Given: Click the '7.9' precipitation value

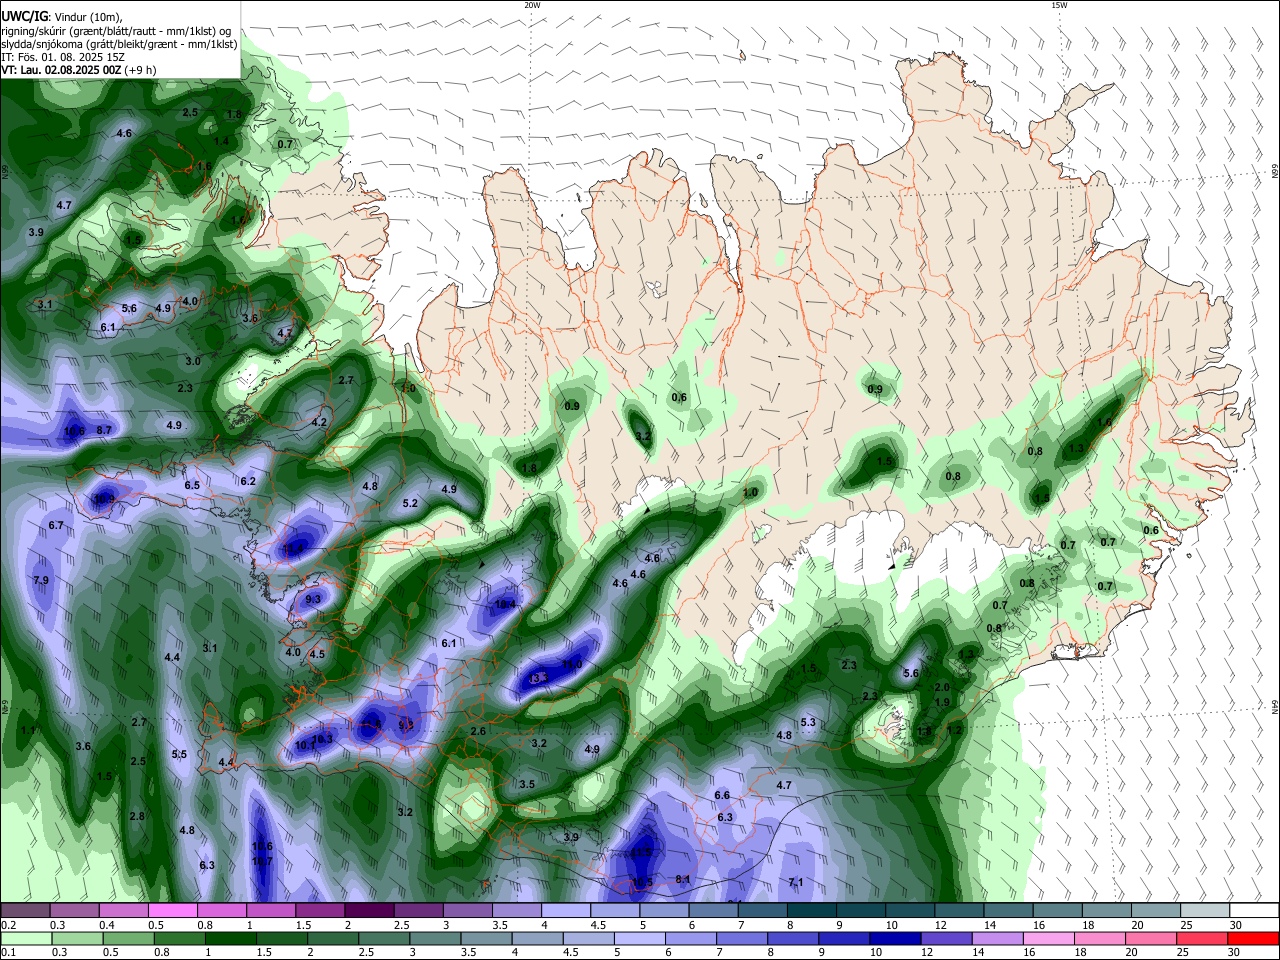Looking at the screenshot, I should coord(41,580).
